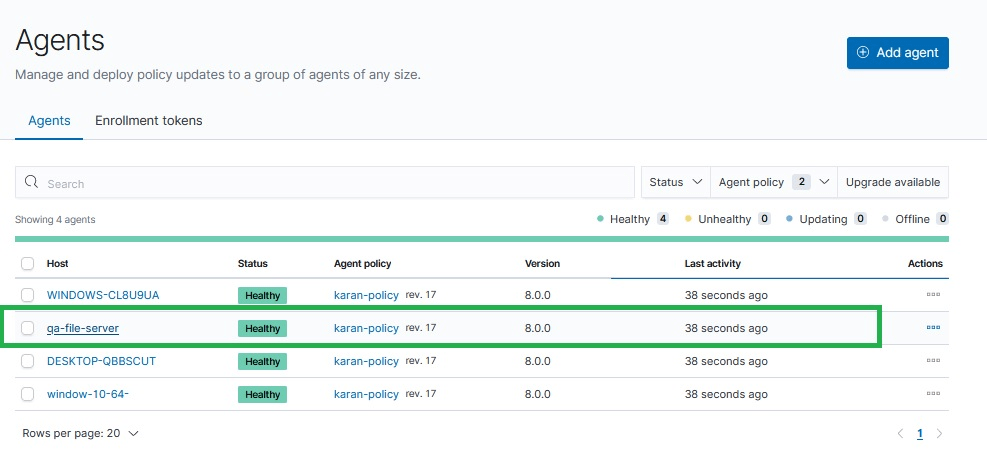Click '38 seconds ago' in DESKTOP-QBBSCUT row
This screenshot has height=453, width=987.
[x=726, y=361]
